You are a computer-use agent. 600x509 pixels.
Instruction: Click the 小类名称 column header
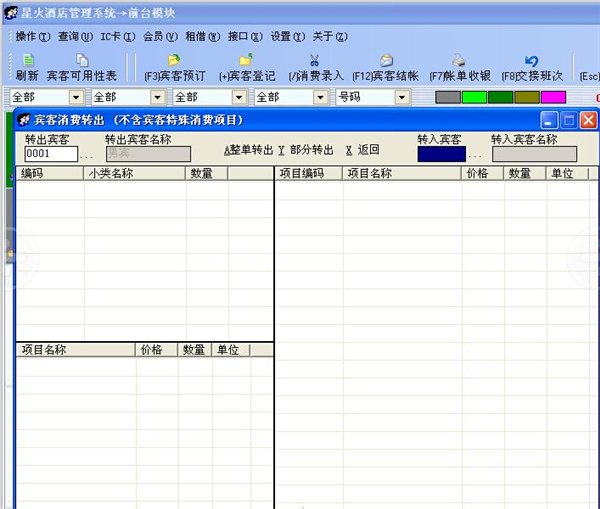pos(134,173)
